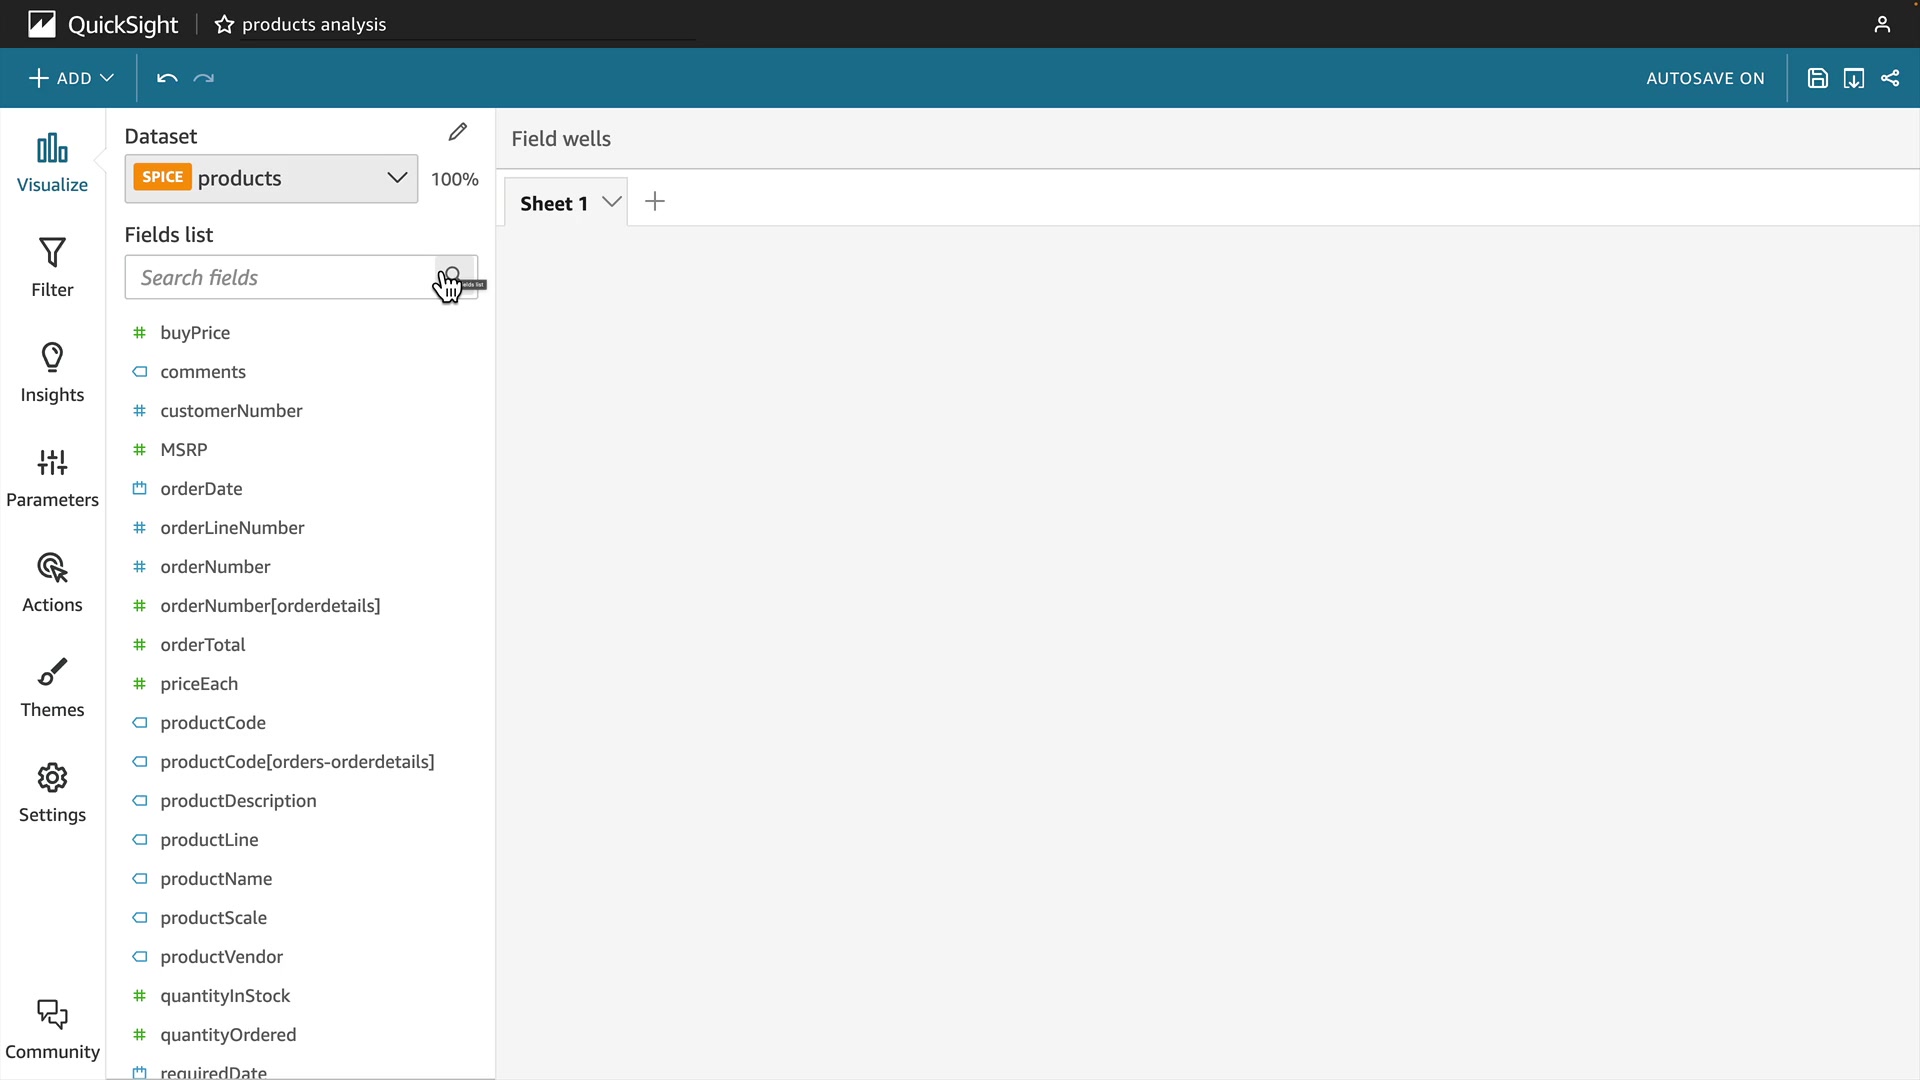Expand the Sheet 1 chevron menu
The width and height of the screenshot is (1920, 1080).
pos(612,202)
